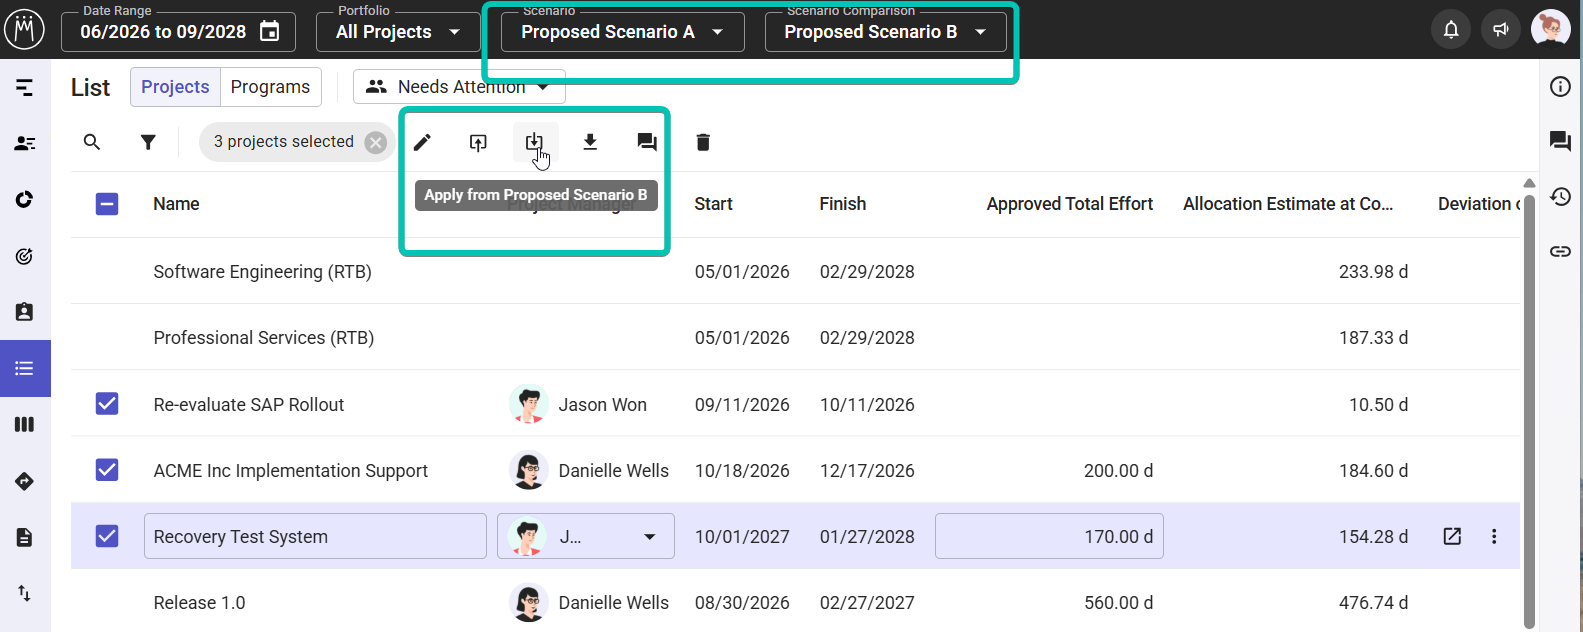Image resolution: width=1583 pixels, height=632 pixels.
Task: Click the Recovery Test System name field
Action: [315, 536]
